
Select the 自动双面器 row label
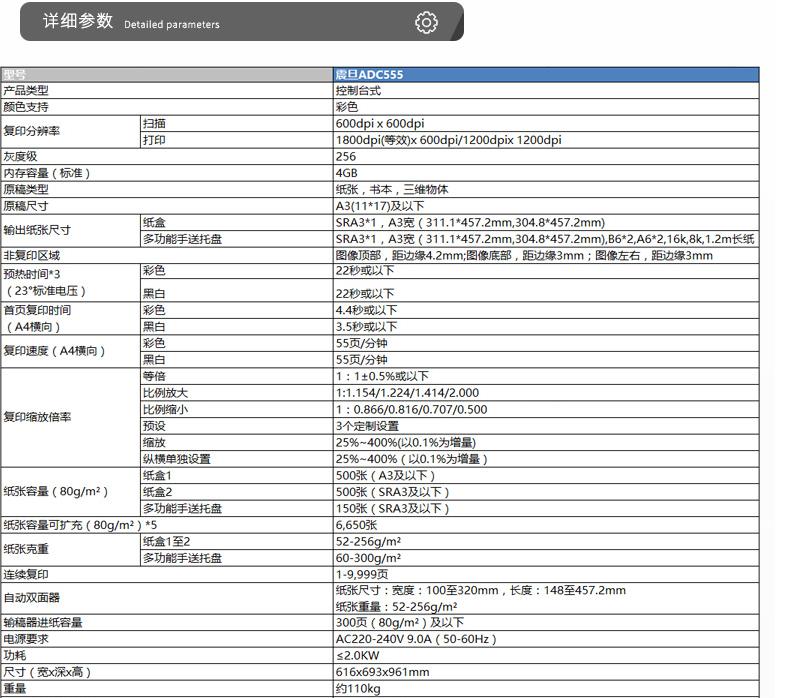pyautogui.click(x=31, y=598)
